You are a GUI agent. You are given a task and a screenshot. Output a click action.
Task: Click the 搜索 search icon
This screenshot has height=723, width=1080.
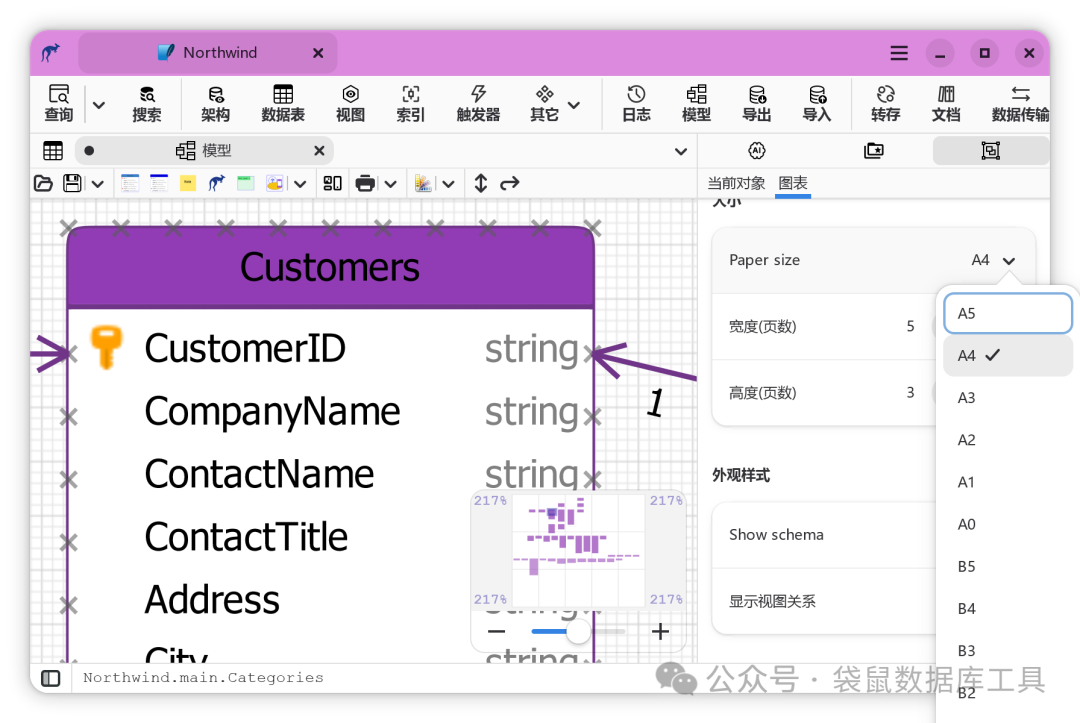(147, 103)
